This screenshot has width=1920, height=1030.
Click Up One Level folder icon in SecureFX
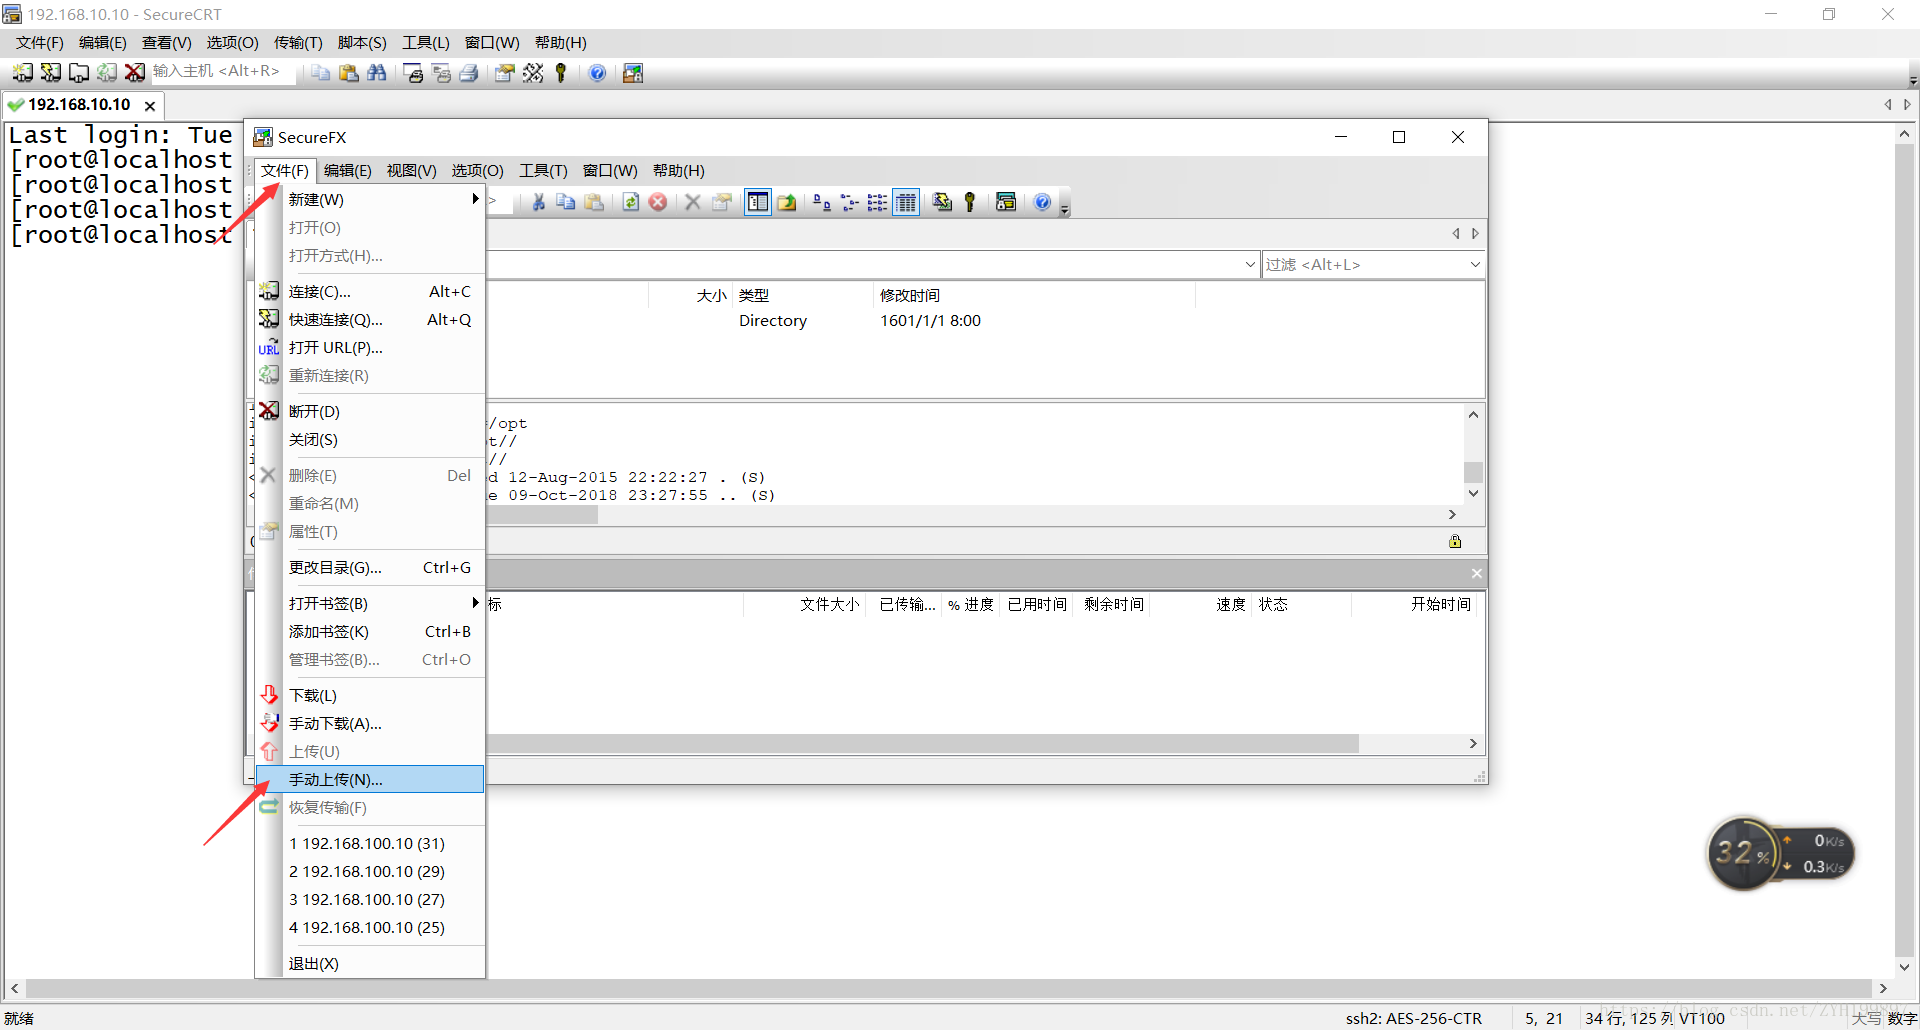pyautogui.click(x=787, y=202)
